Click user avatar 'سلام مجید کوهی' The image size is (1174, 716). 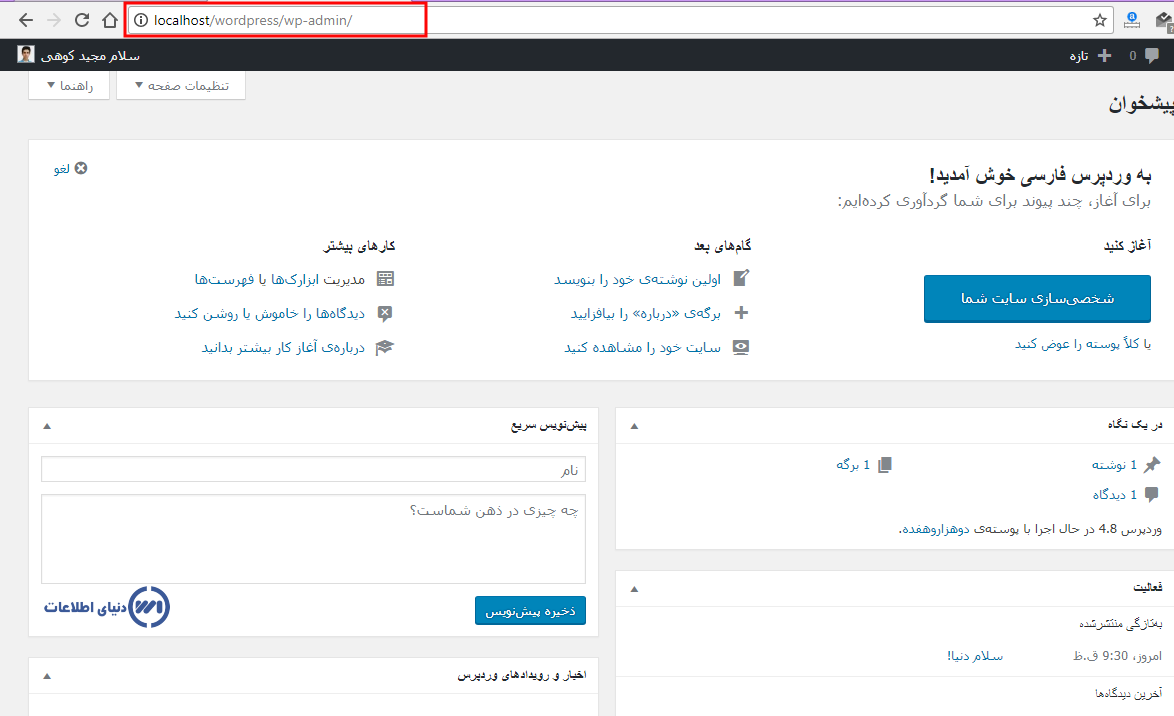26,55
